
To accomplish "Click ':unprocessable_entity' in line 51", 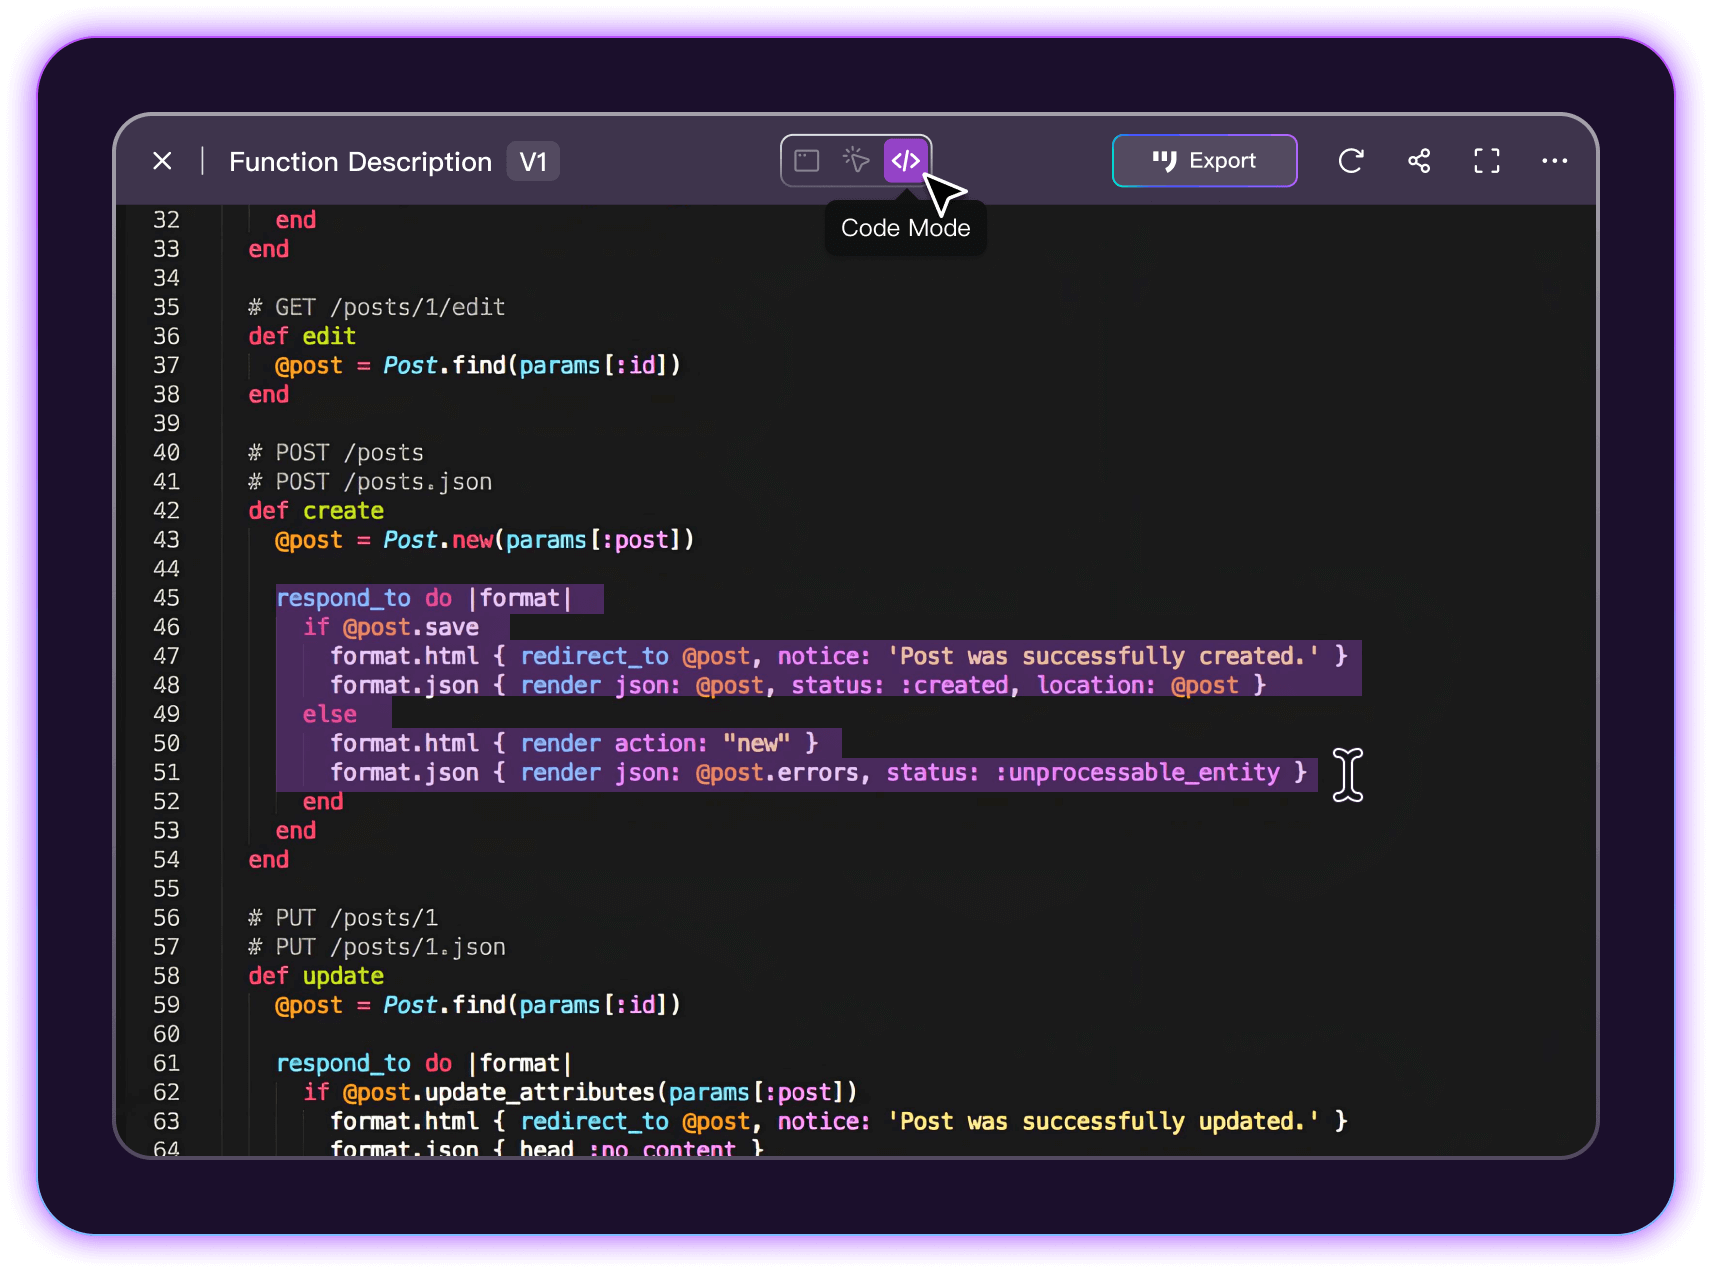I will (1138, 773).
